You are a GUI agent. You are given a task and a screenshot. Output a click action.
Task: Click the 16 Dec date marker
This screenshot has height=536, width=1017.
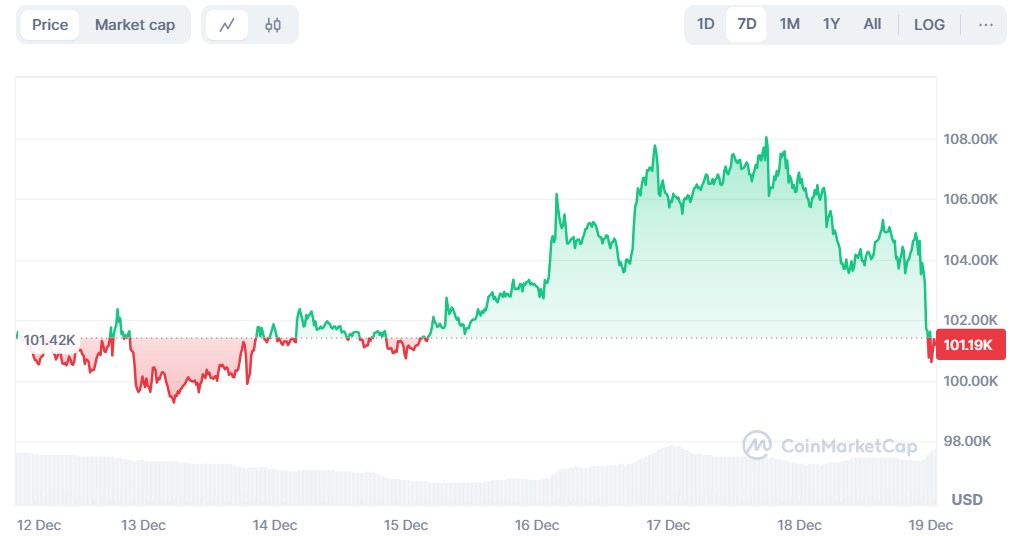click(537, 525)
